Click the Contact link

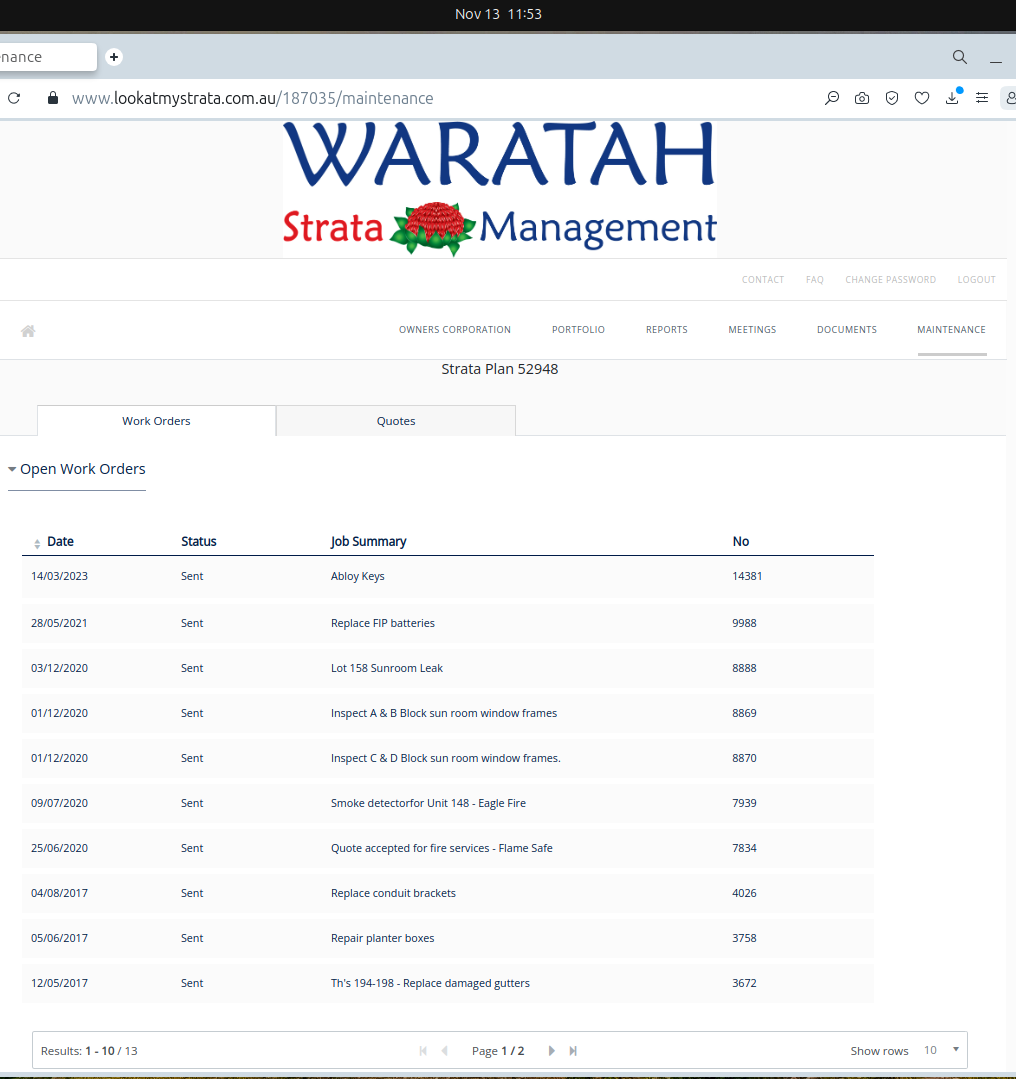pyautogui.click(x=763, y=279)
